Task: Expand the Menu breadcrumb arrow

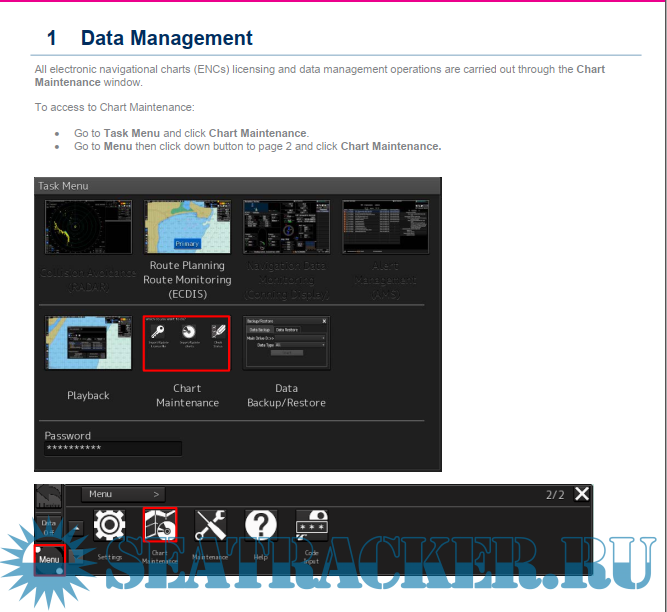Action: [x=156, y=494]
